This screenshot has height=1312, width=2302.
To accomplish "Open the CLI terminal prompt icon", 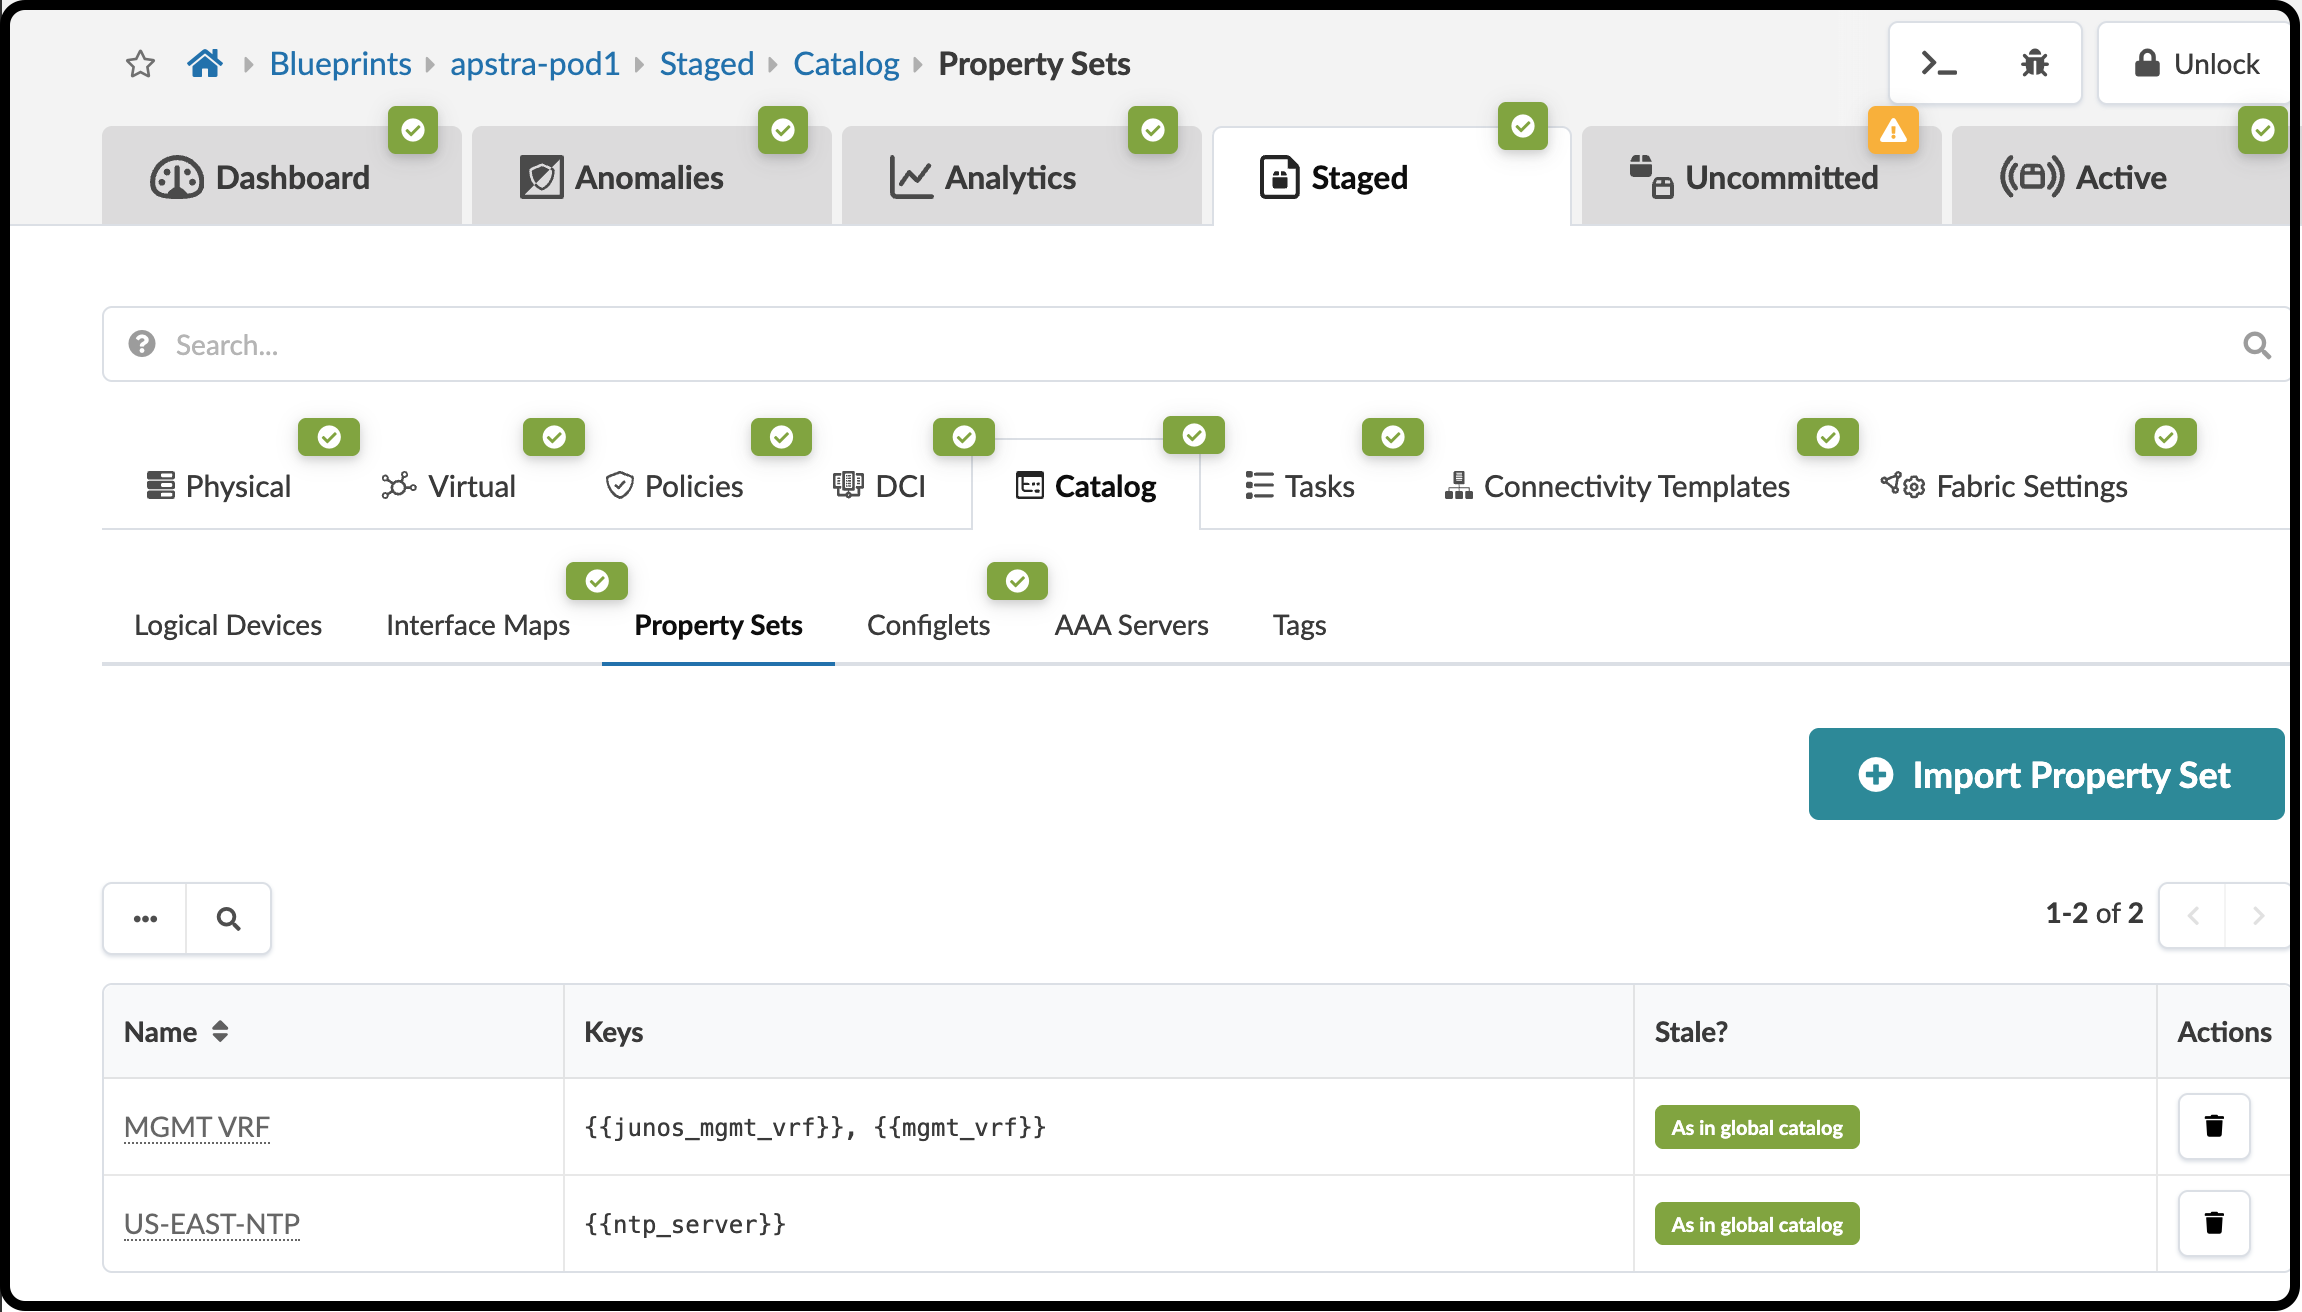I will pyautogui.click(x=1939, y=64).
